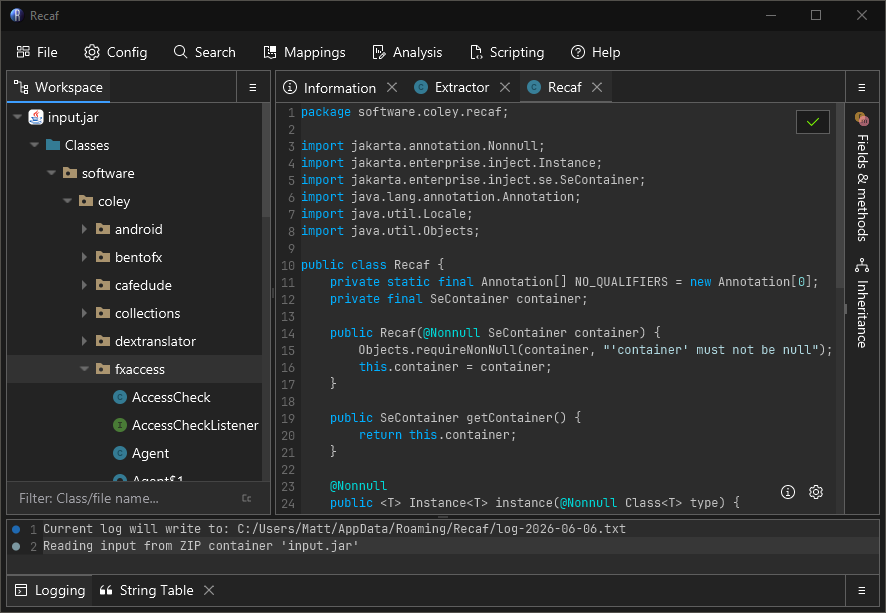Click the AccessCheck class icon
Image resolution: width=886 pixels, height=613 pixels.
coord(120,397)
